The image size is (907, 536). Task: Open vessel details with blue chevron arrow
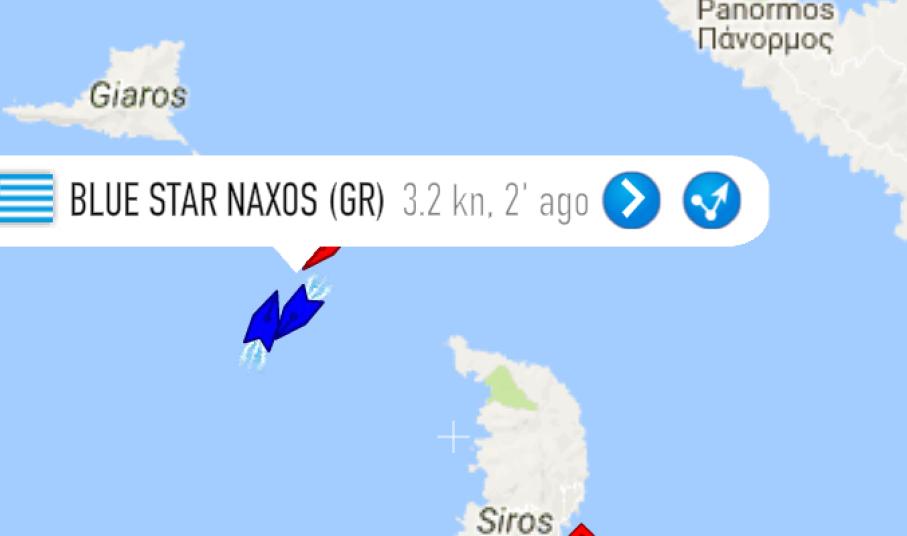(x=631, y=200)
